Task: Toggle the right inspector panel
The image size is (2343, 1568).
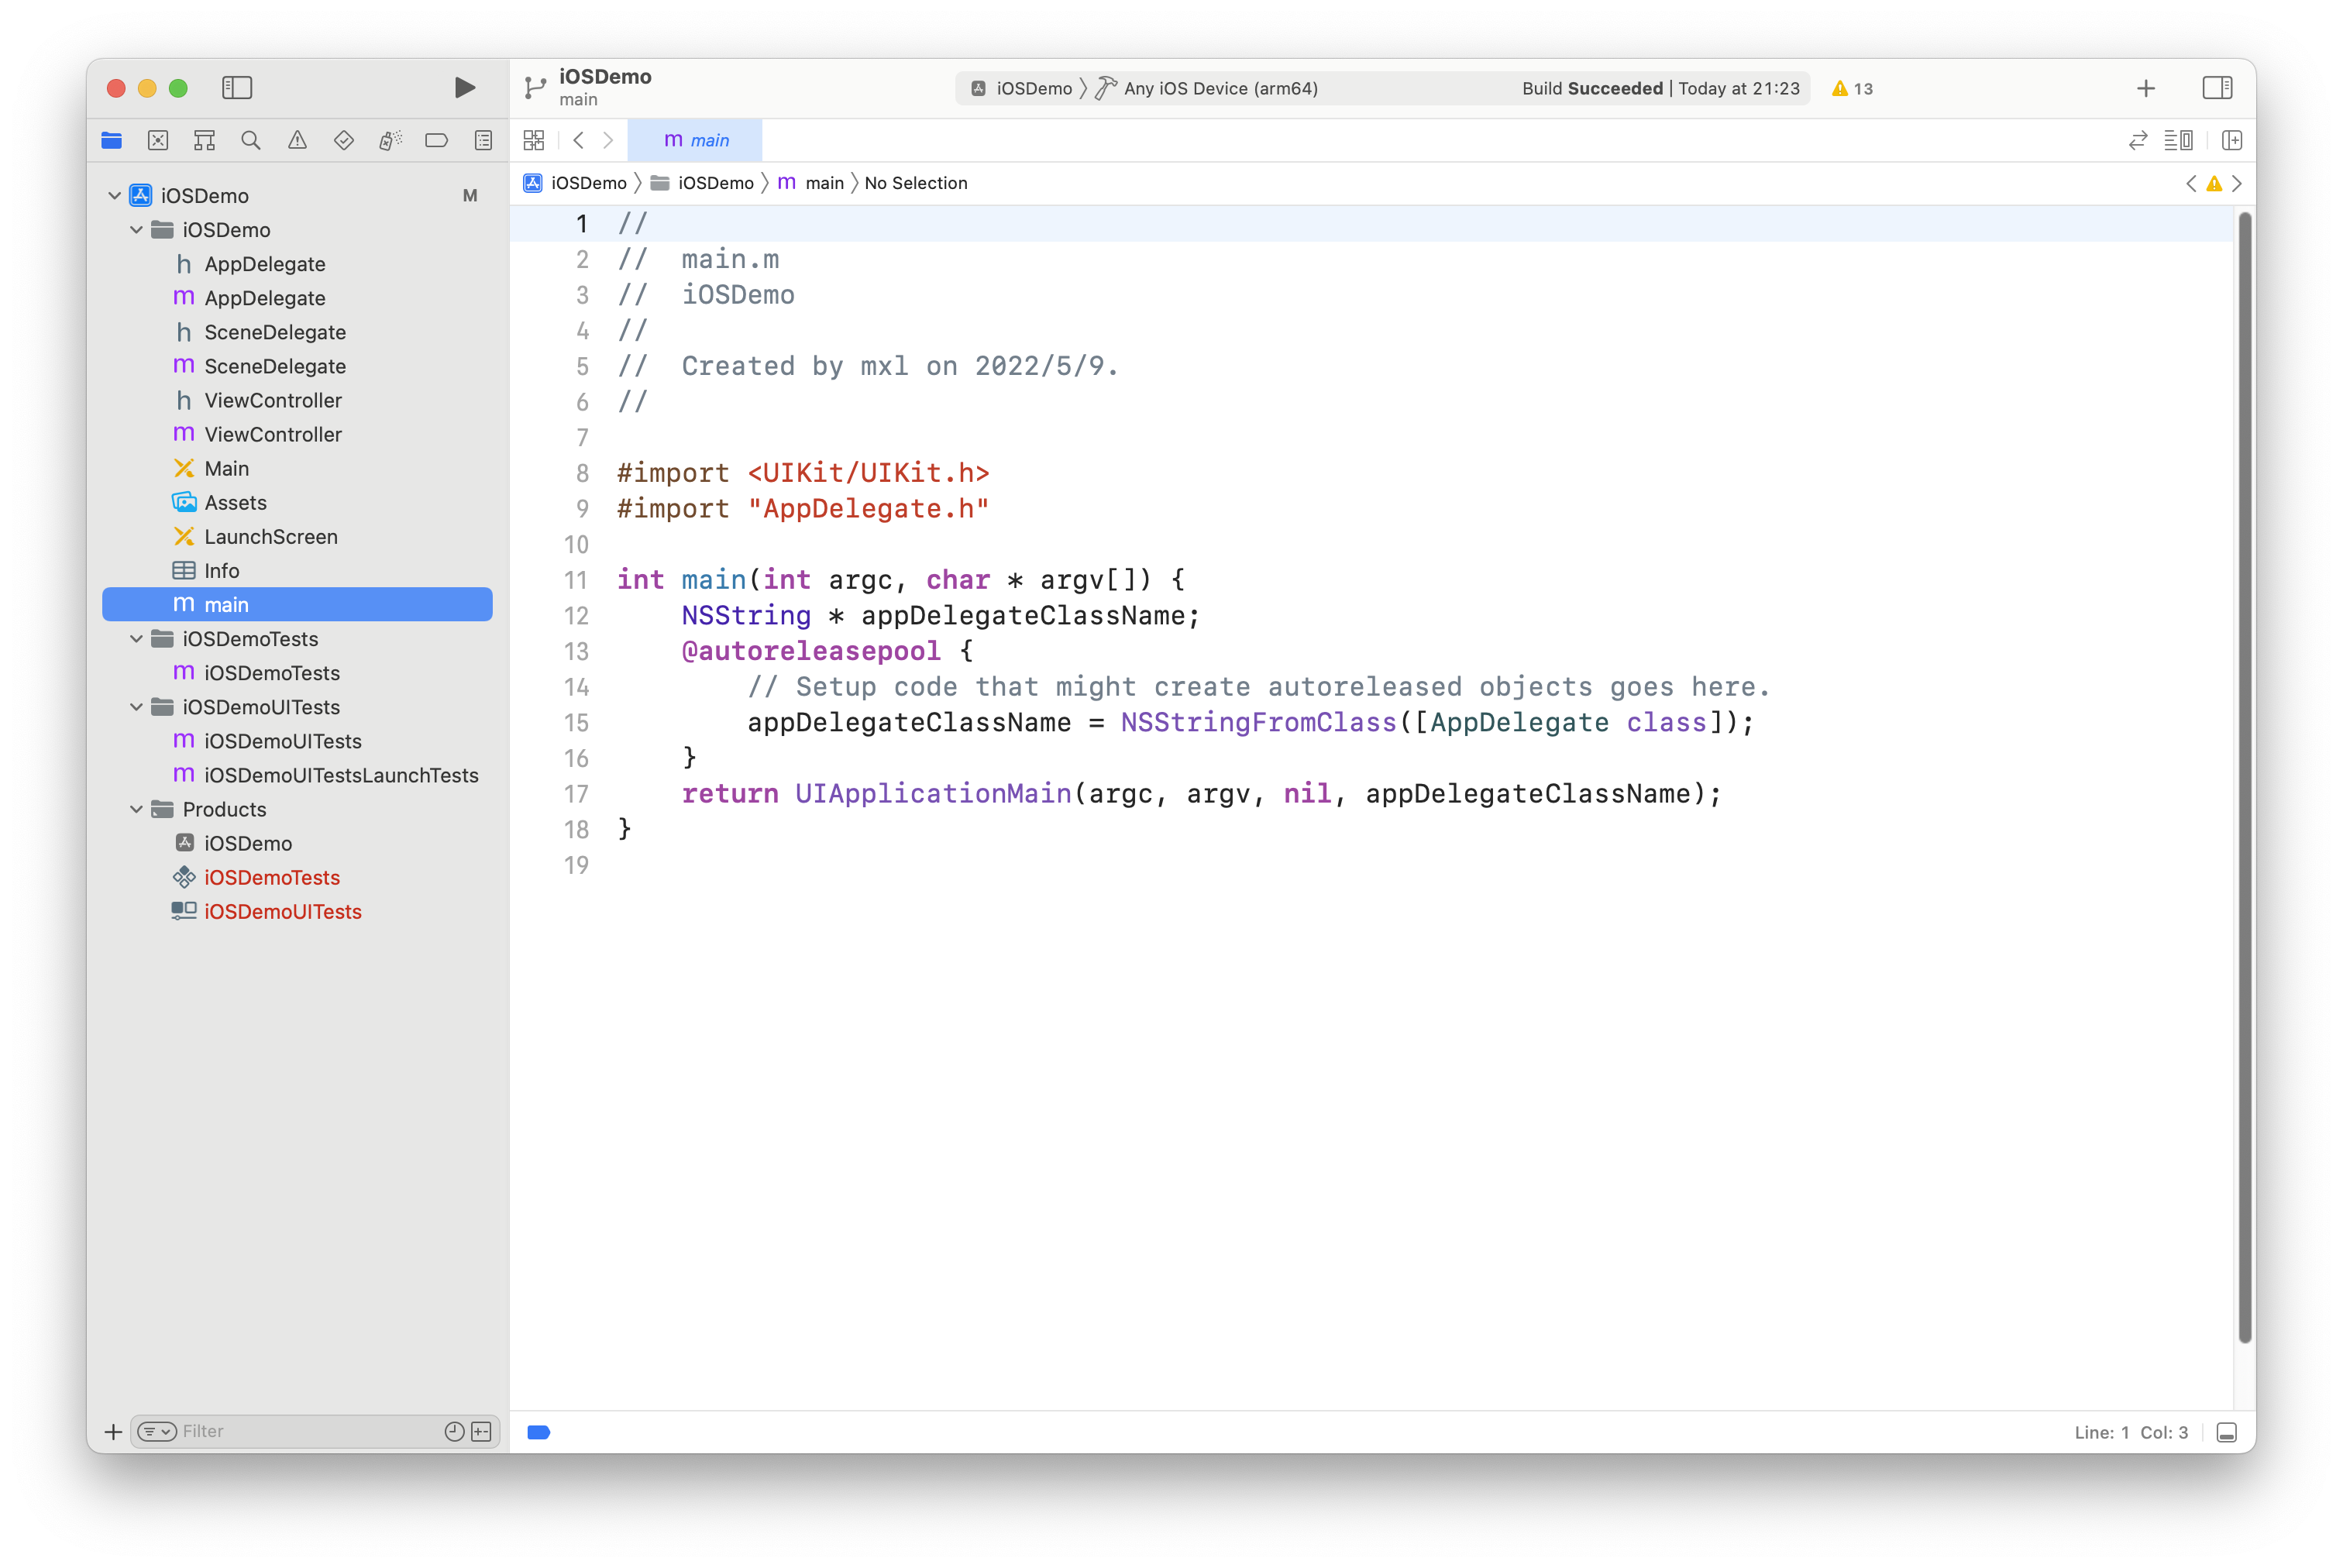Action: click(x=2217, y=88)
